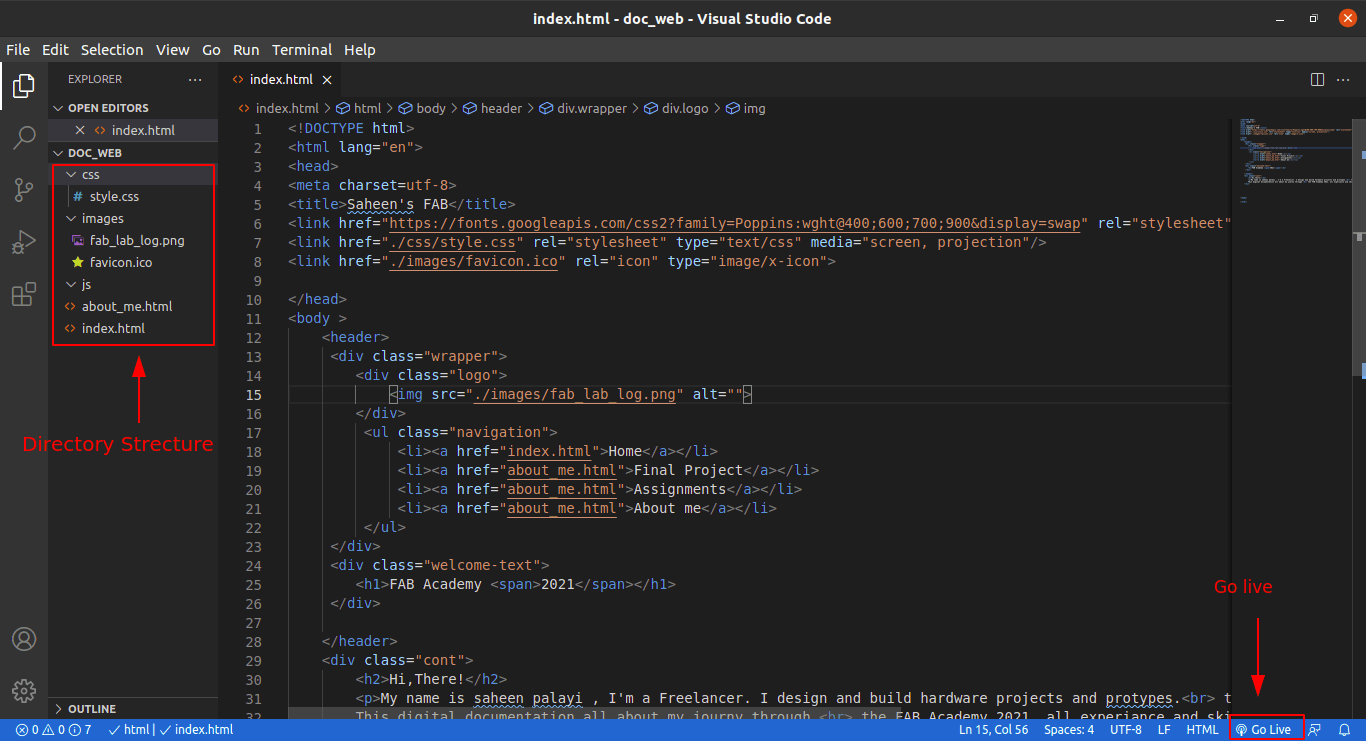The image size is (1366, 741).
Task: Open the Extensions view
Action: coord(24,294)
